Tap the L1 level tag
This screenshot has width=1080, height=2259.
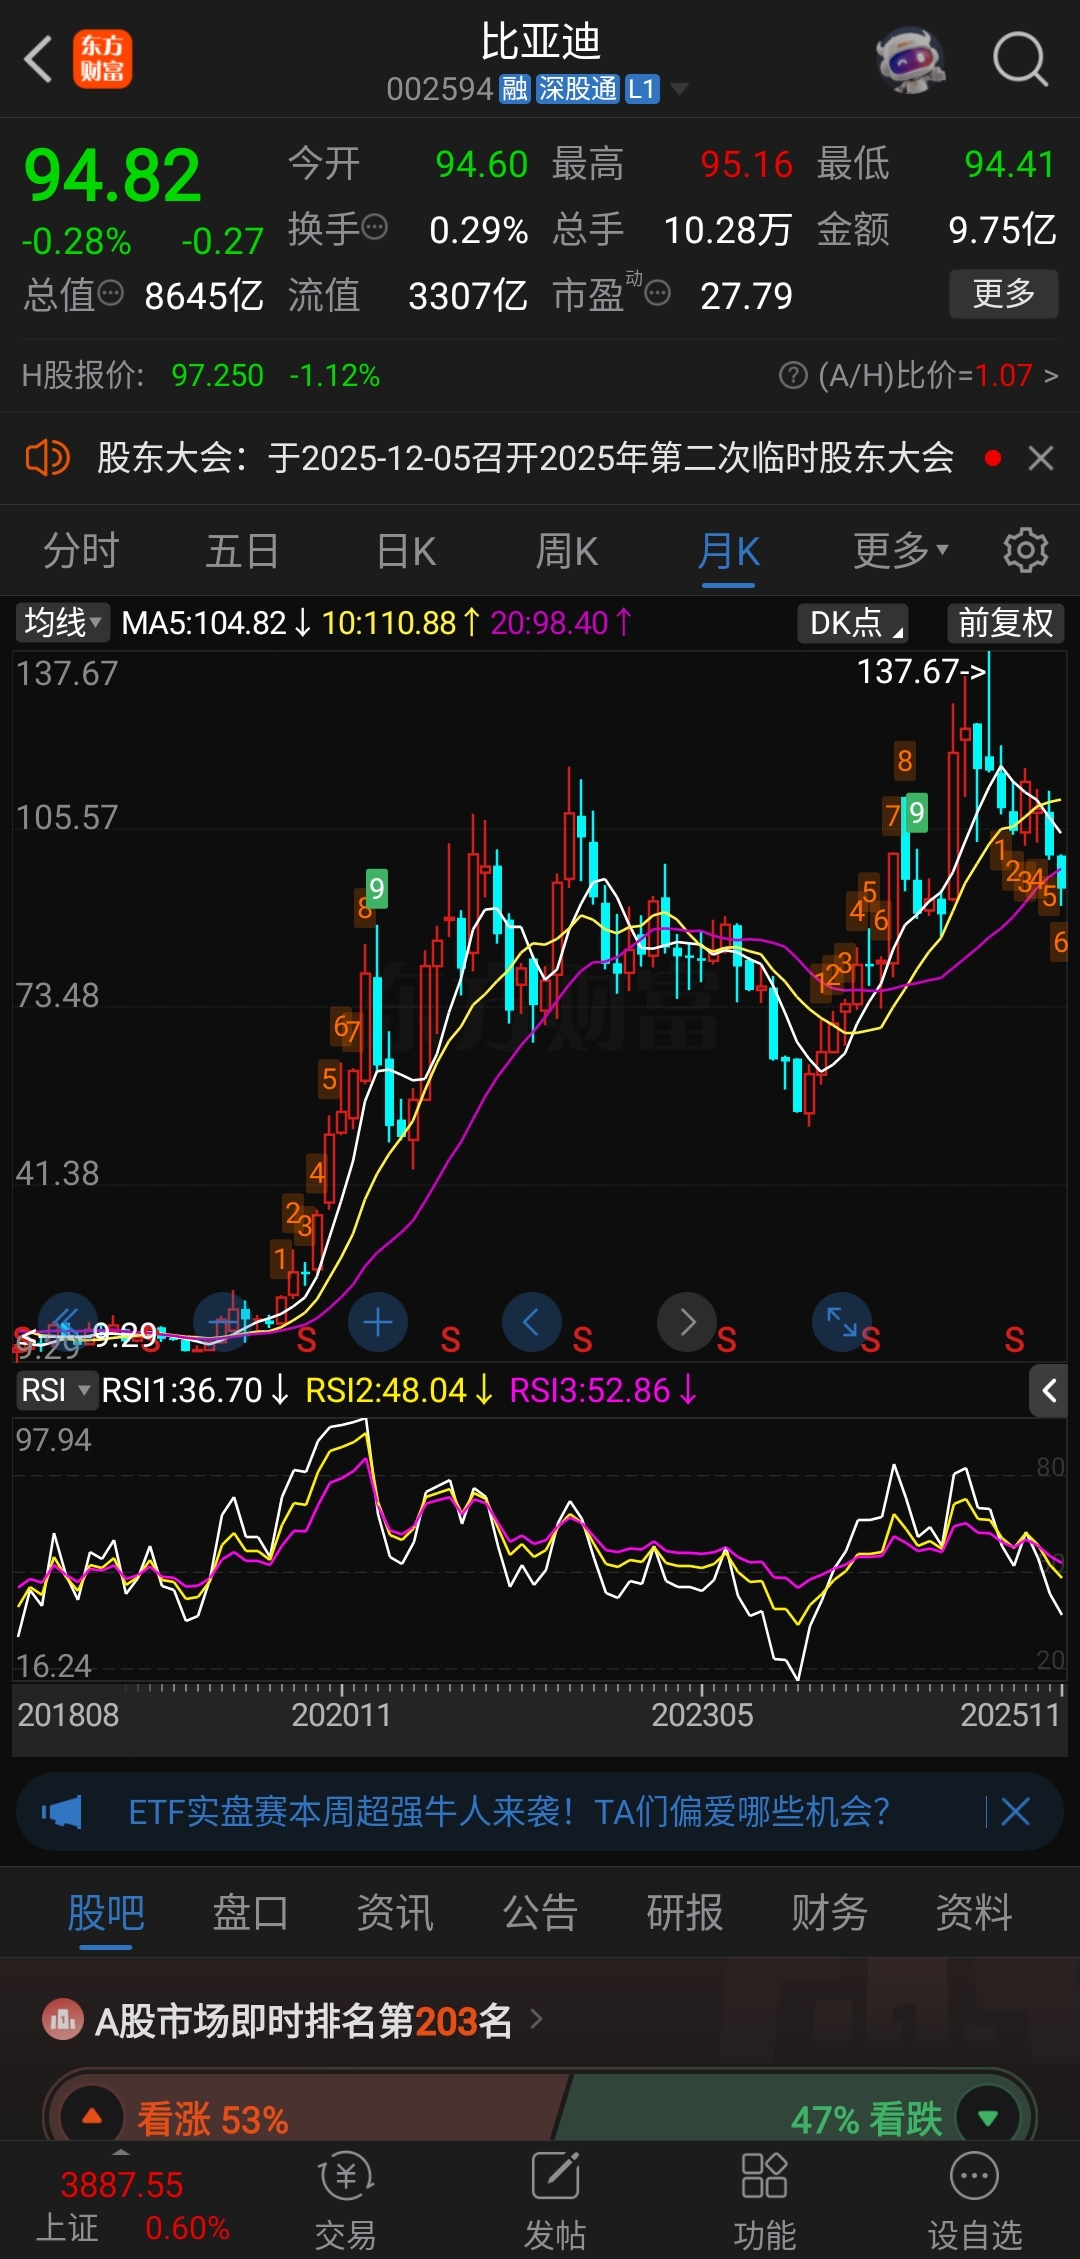click(x=642, y=89)
